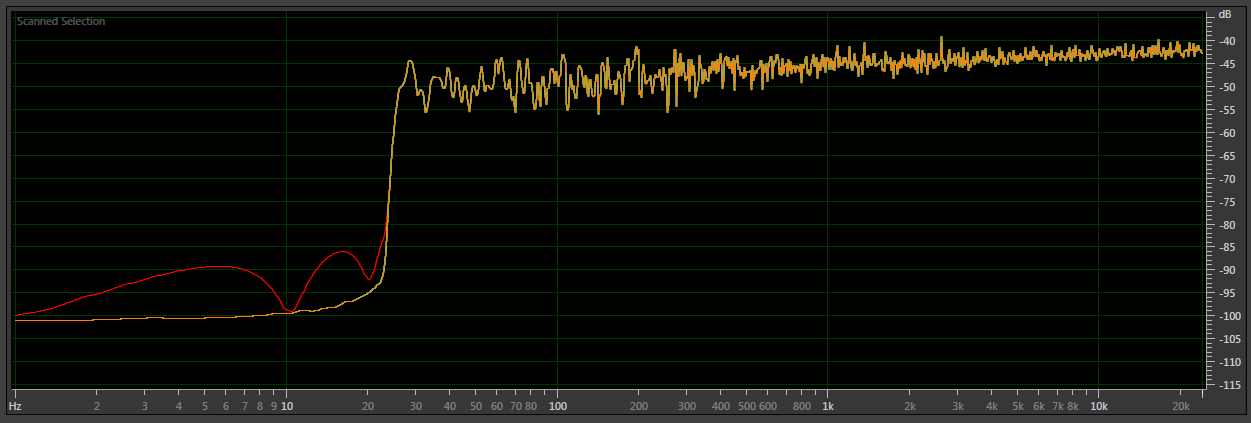Click the Hz unit label

point(15,407)
